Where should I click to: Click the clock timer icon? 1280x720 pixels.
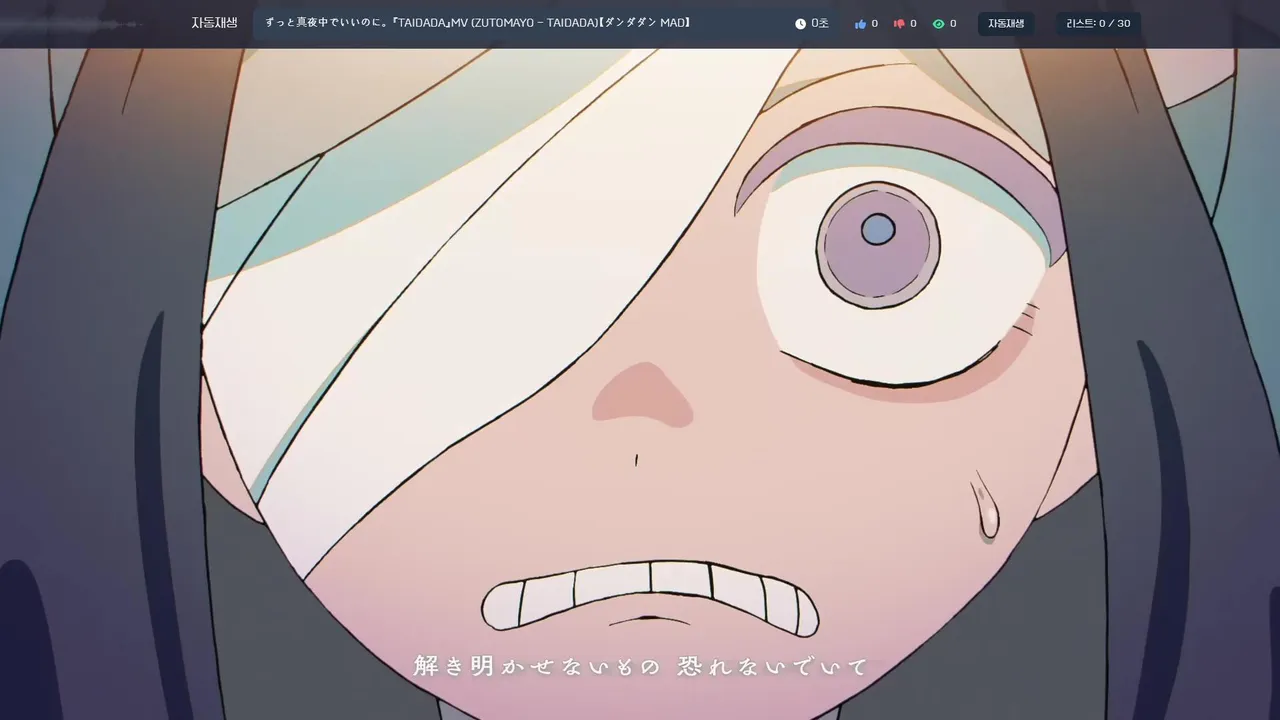point(800,23)
